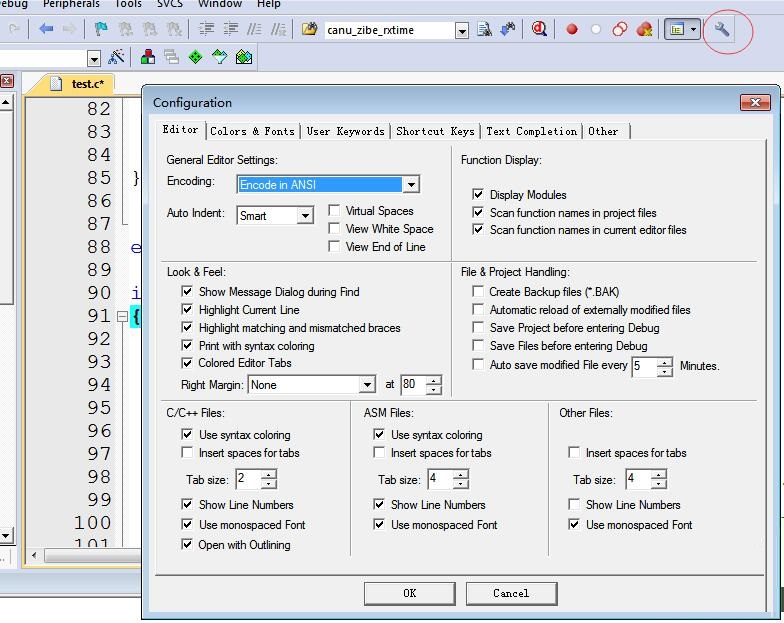Screen dimensions: 784x623
Task: Open the Auto Indent Smart dropdown
Action: coord(304,216)
